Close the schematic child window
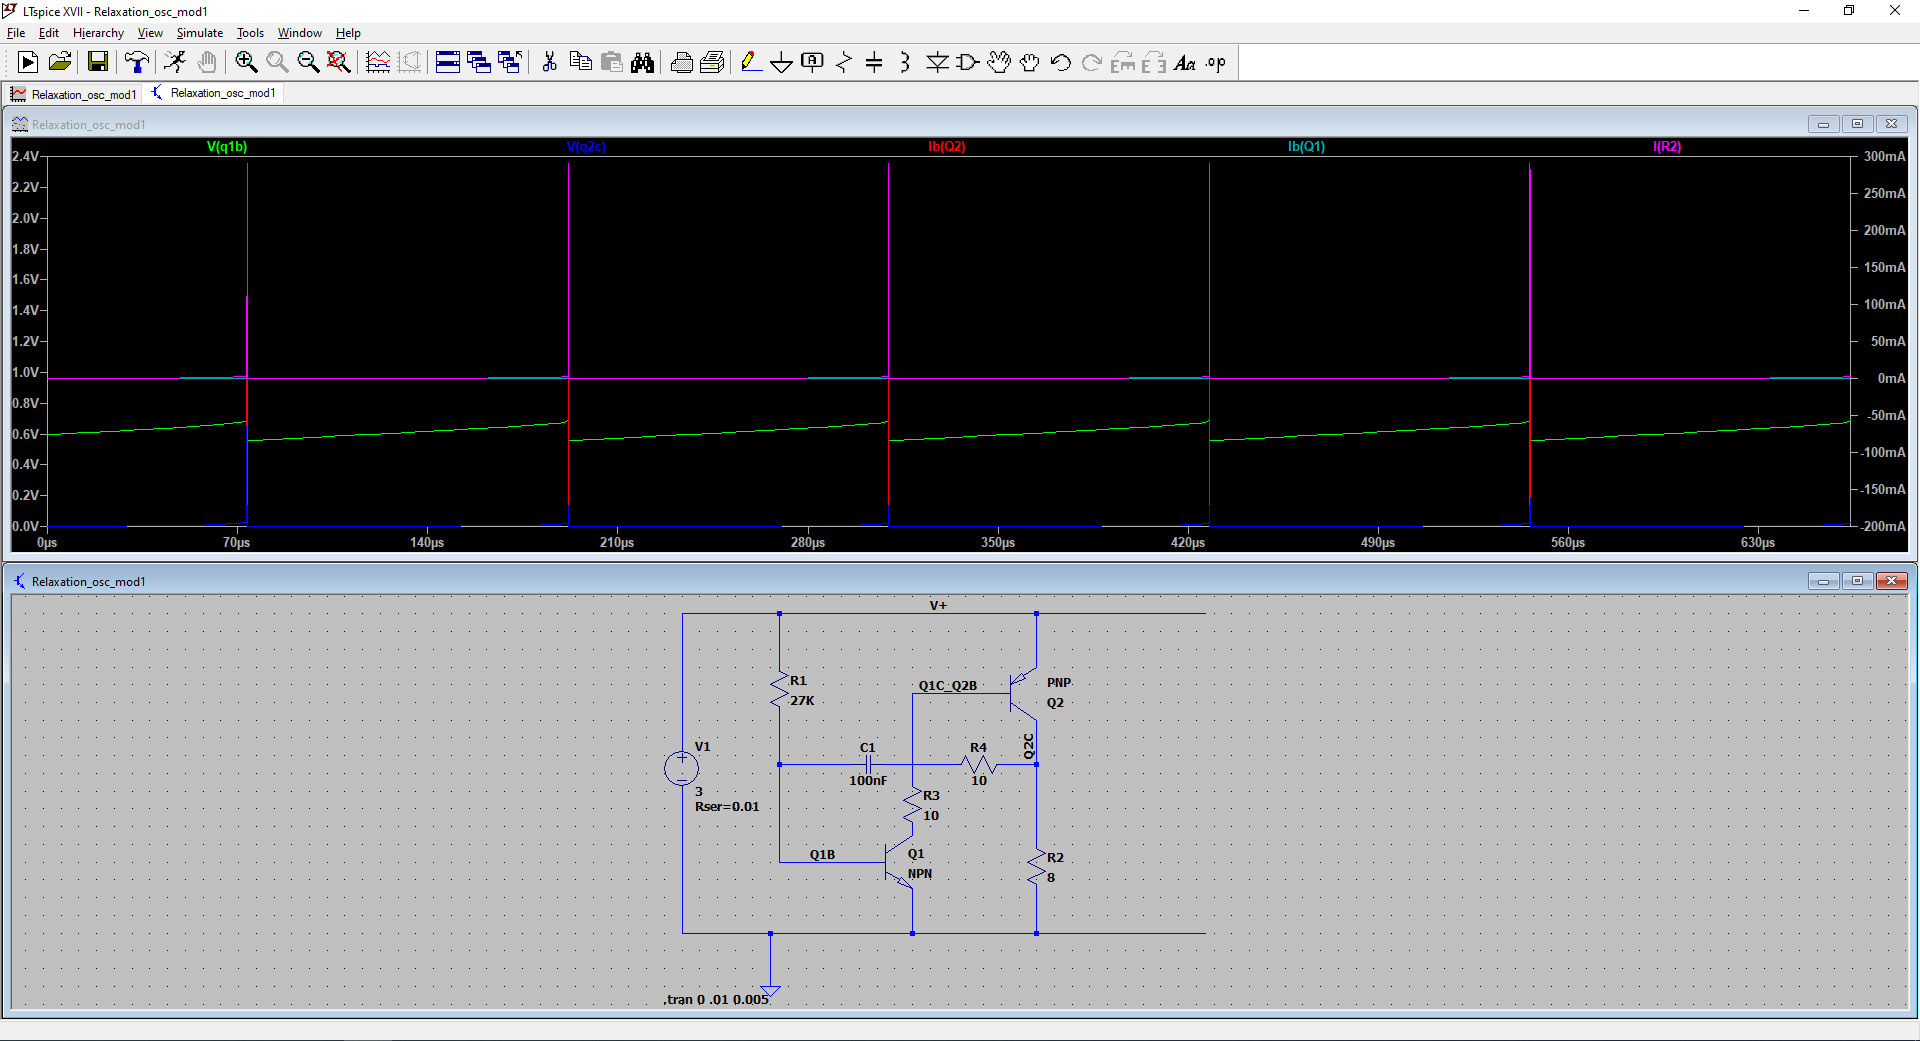1920x1041 pixels. (1891, 581)
